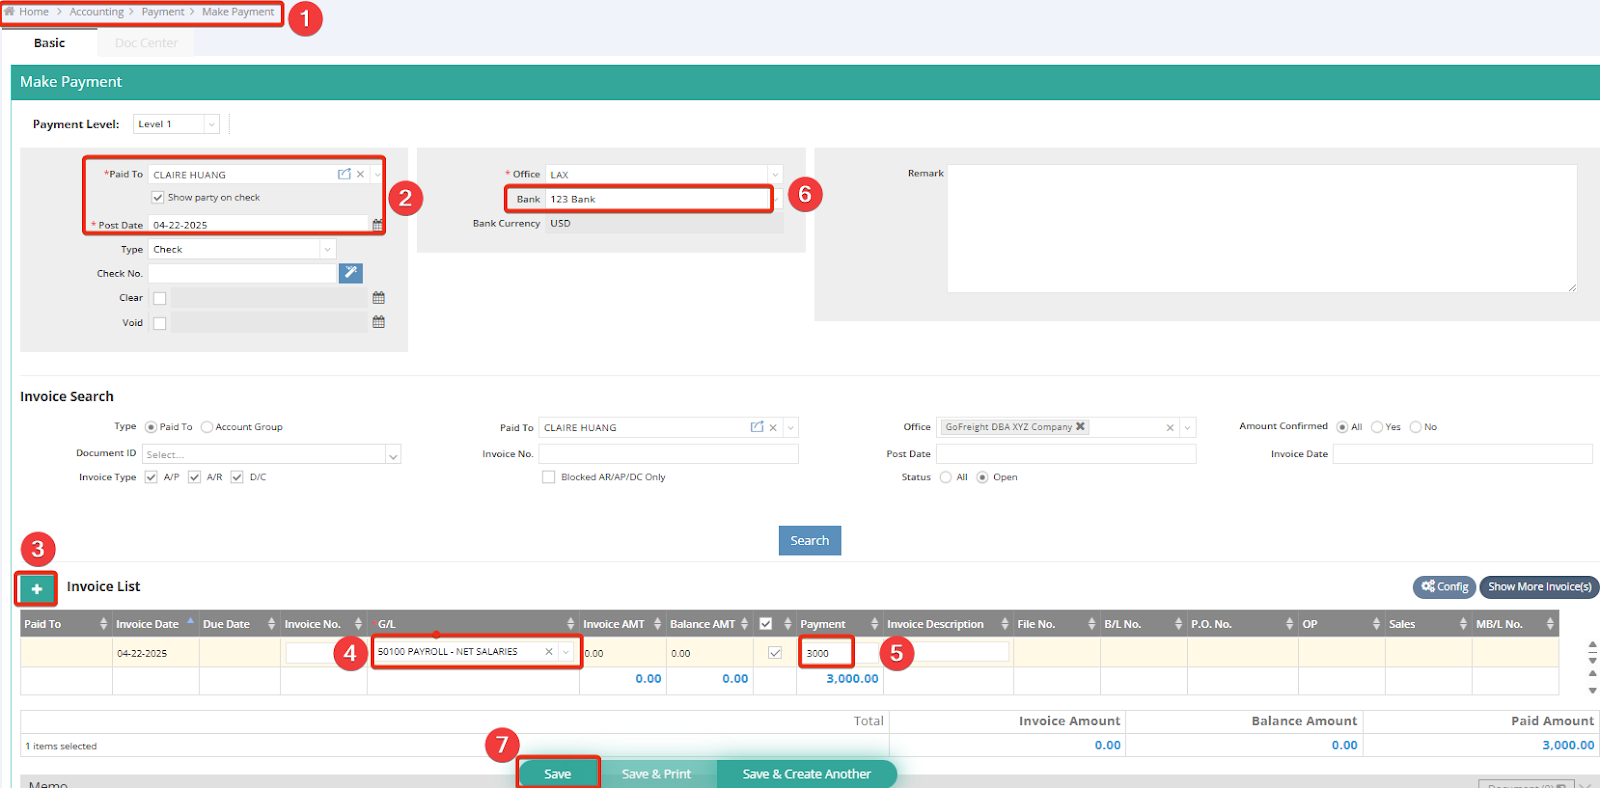Click the Payment amount input field
1600x788 pixels.
[x=826, y=653]
